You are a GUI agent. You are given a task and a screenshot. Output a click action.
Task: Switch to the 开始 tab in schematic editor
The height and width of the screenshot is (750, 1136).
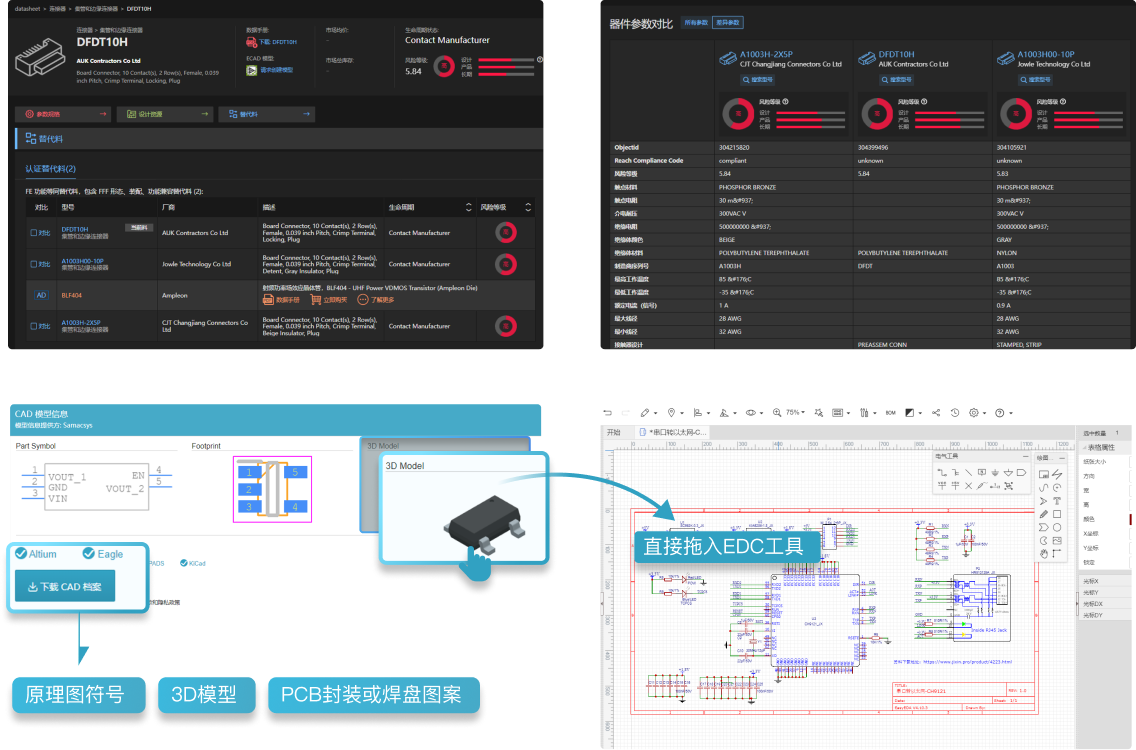(614, 432)
